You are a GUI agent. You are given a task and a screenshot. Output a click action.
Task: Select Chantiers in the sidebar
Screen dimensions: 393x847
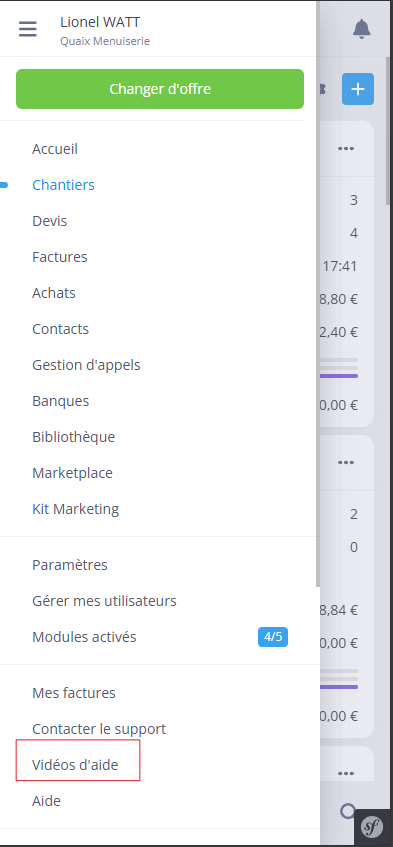click(64, 185)
